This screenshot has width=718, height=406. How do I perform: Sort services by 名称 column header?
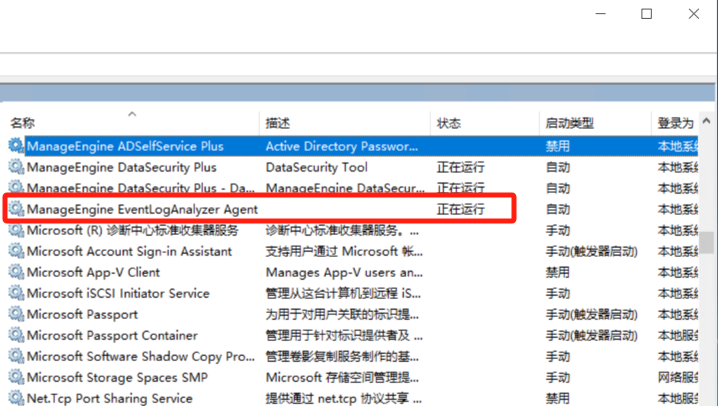pyautogui.click(x=23, y=123)
